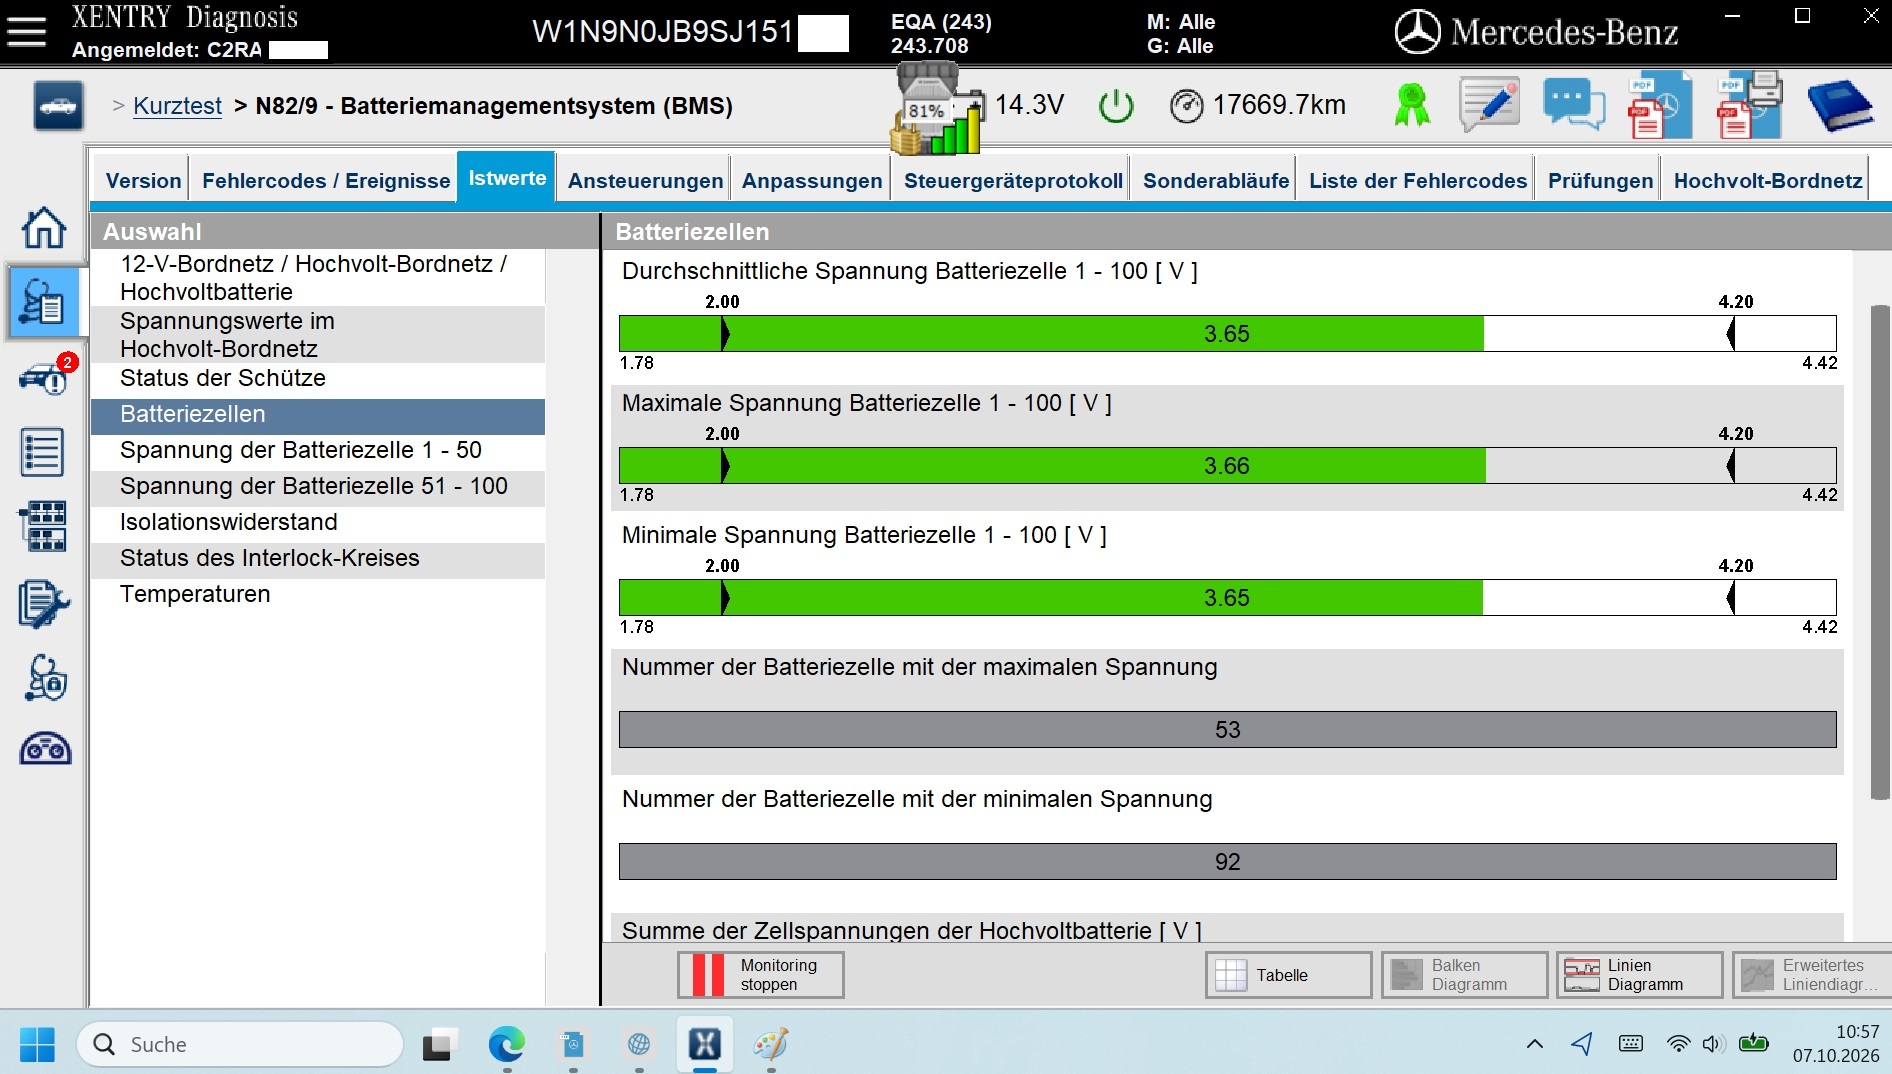Screen dimensions: 1892x1074
Task: Save the PDF protocol icon
Action: pyautogui.click(x=1659, y=105)
